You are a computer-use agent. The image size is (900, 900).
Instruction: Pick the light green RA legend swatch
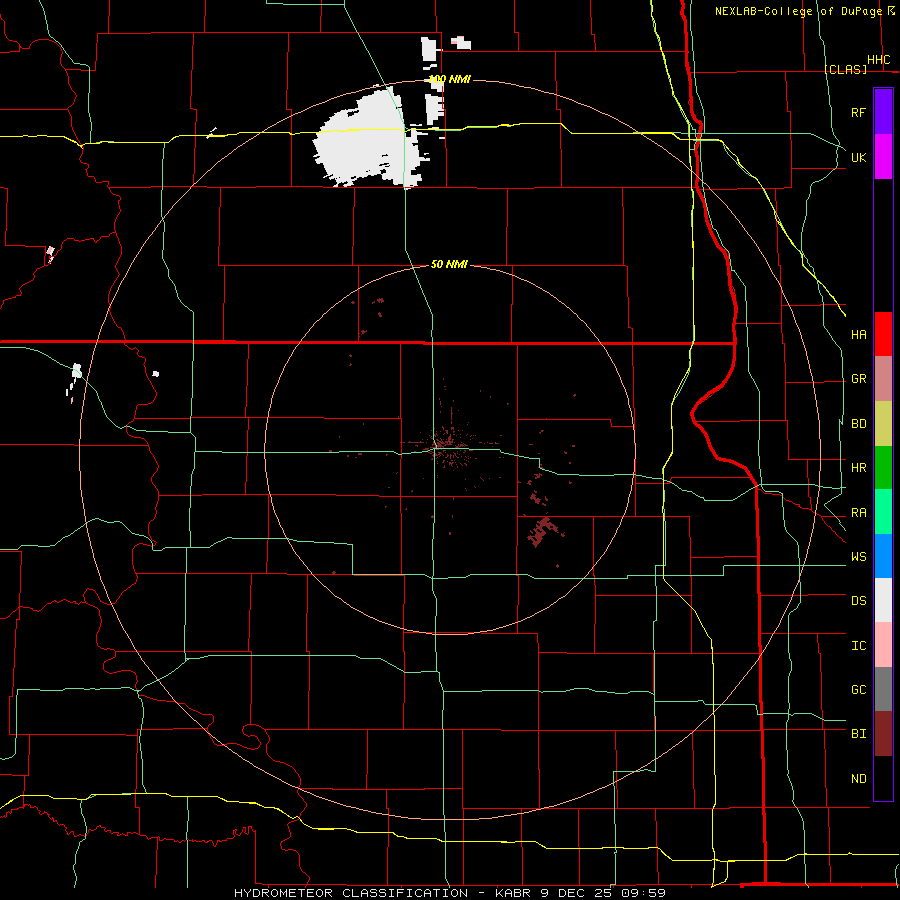click(x=883, y=512)
